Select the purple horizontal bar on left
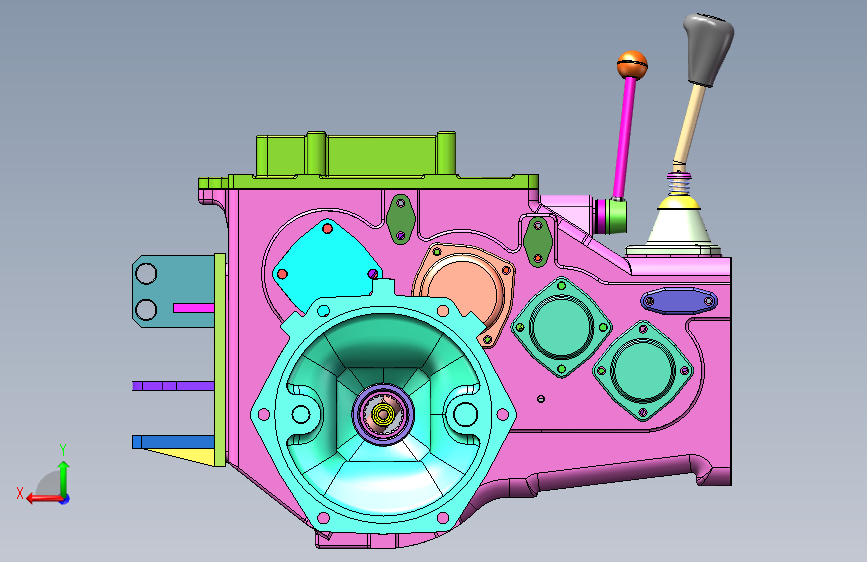The height and width of the screenshot is (562, 867). 173,386
